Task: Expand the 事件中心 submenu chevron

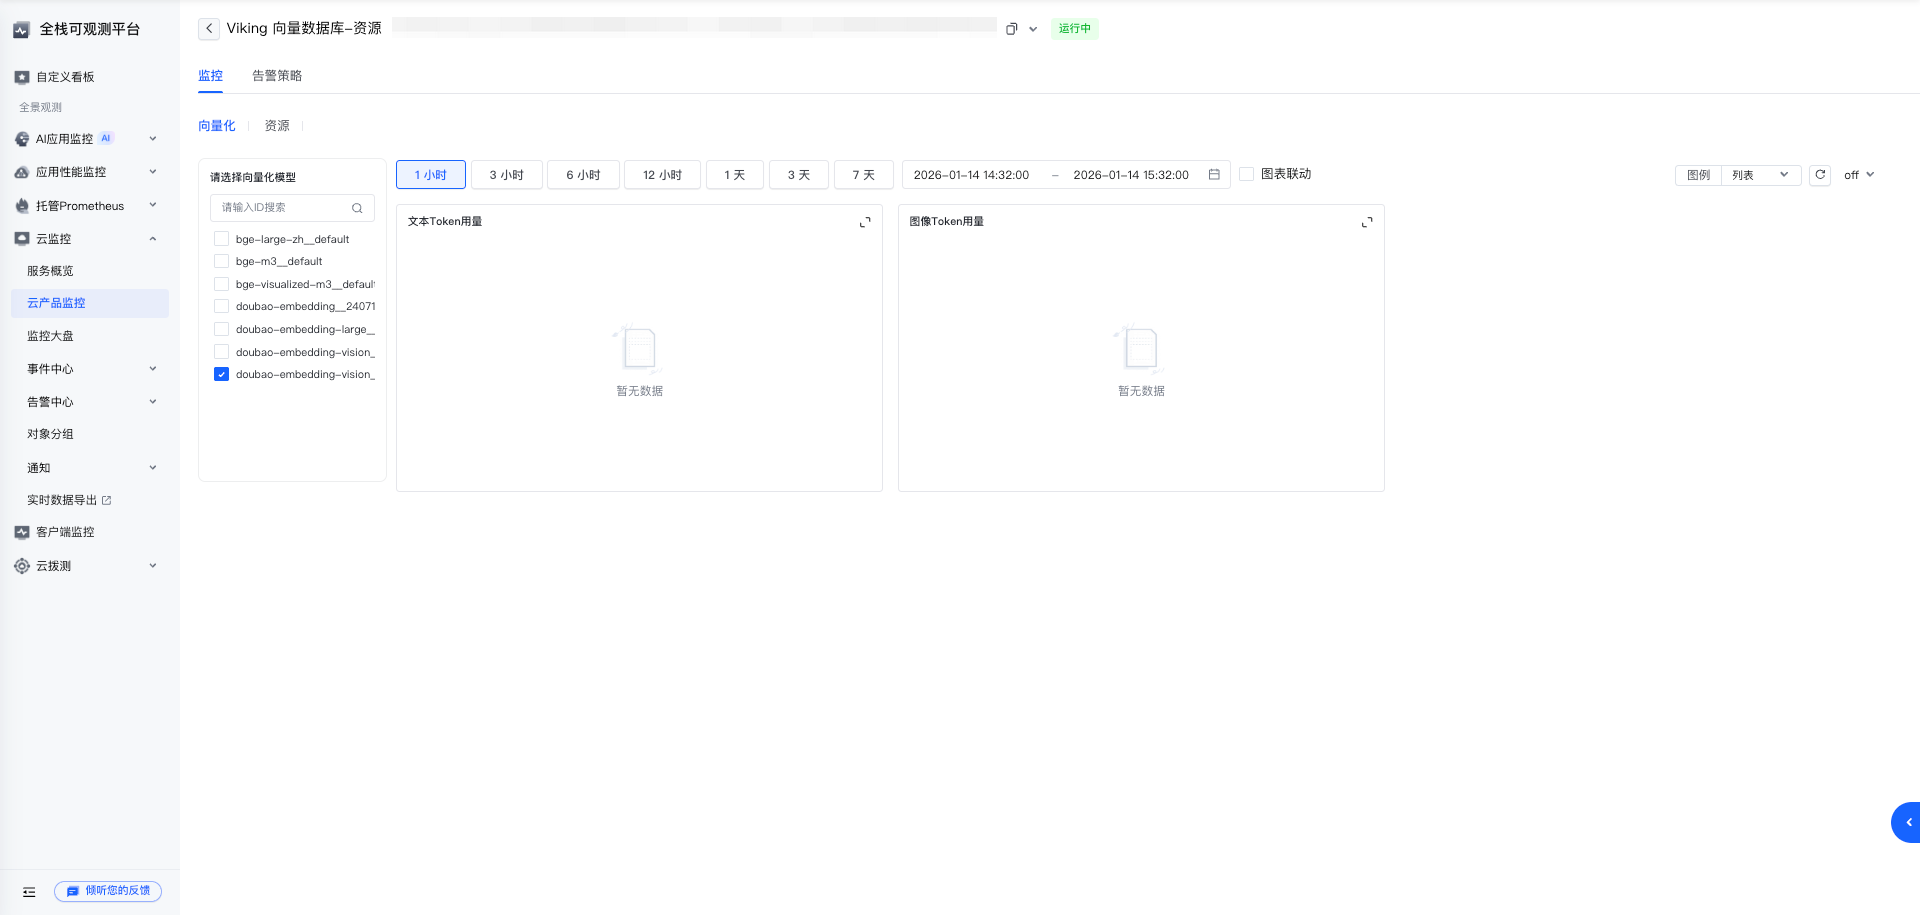Action: click(153, 369)
